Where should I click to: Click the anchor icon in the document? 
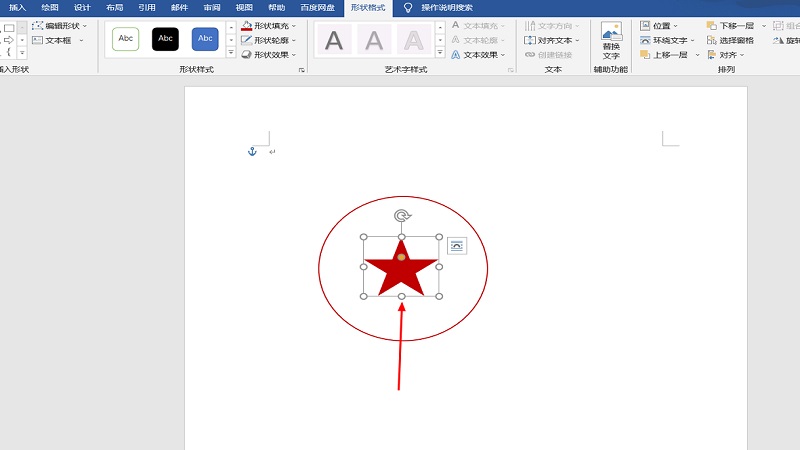point(252,151)
